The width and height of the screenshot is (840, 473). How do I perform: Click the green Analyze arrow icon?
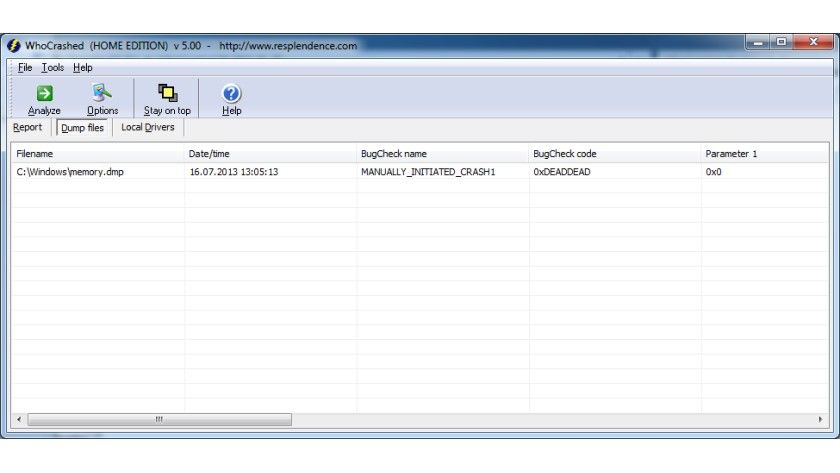[x=44, y=93]
